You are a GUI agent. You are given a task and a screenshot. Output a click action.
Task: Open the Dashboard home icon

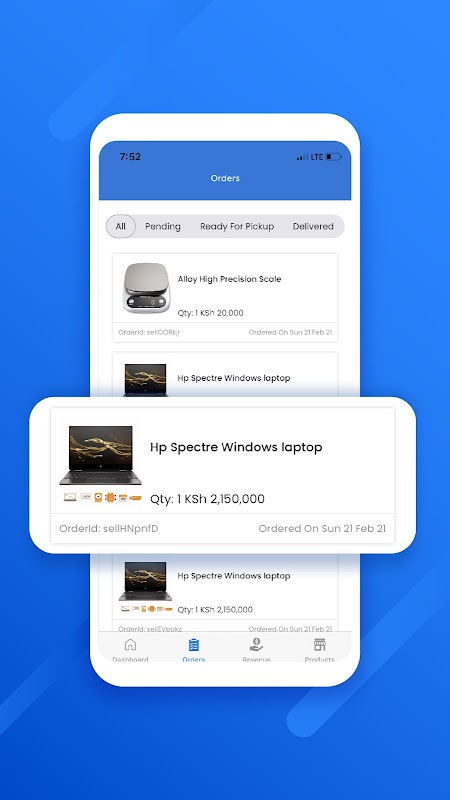tap(130, 644)
